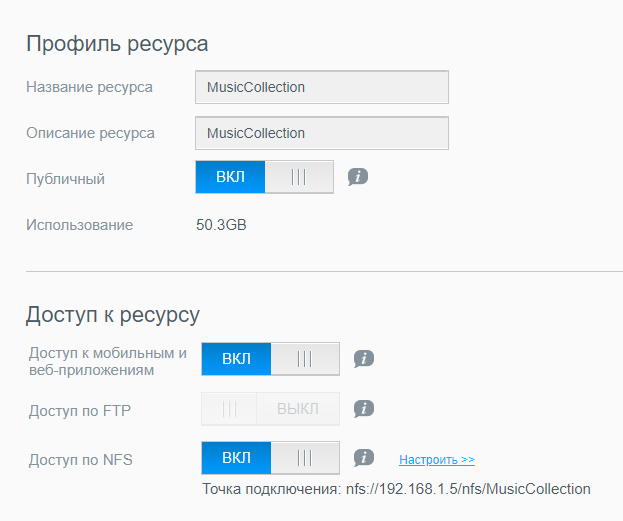Open the Настроить >> link for NFS
Viewport: 623px width, 521px height.
[x=437, y=460]
